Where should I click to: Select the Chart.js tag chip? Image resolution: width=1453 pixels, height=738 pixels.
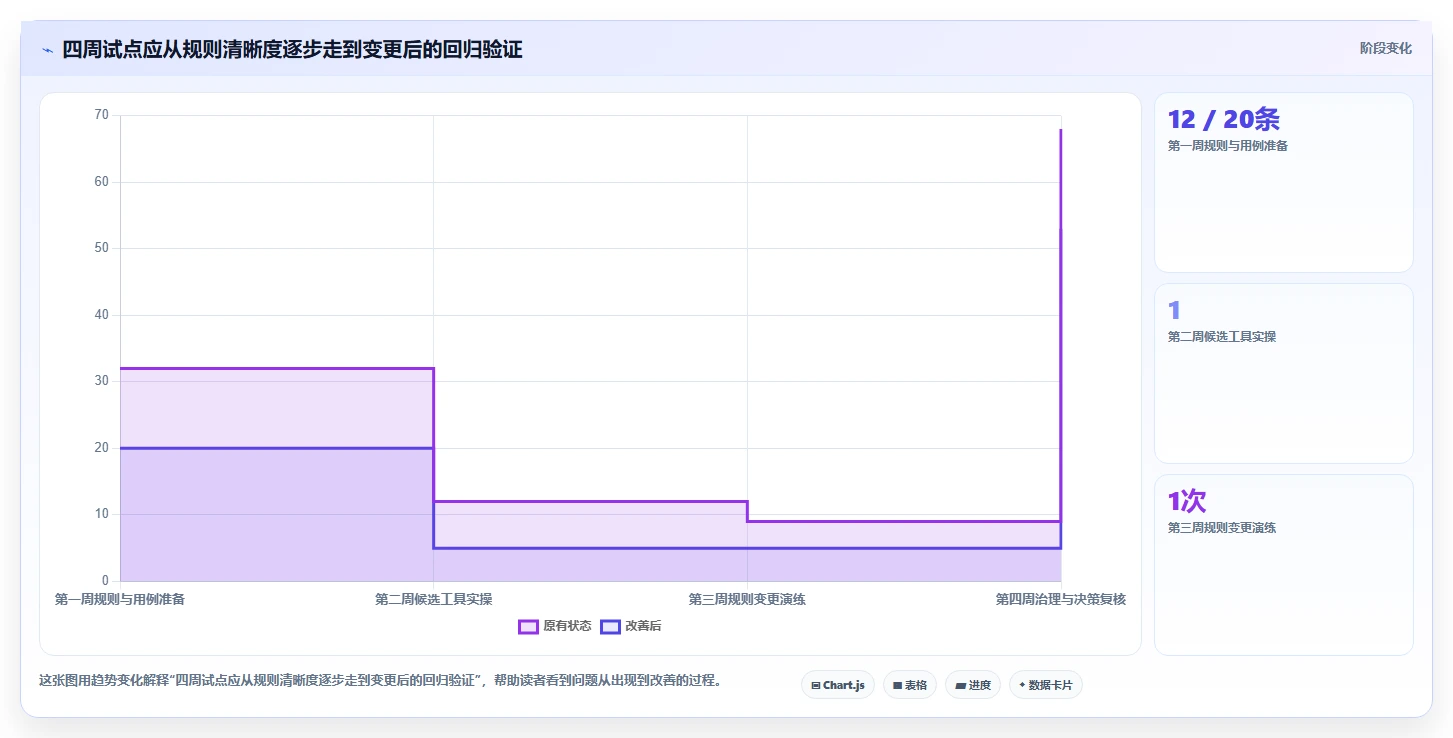pos(838,685)
